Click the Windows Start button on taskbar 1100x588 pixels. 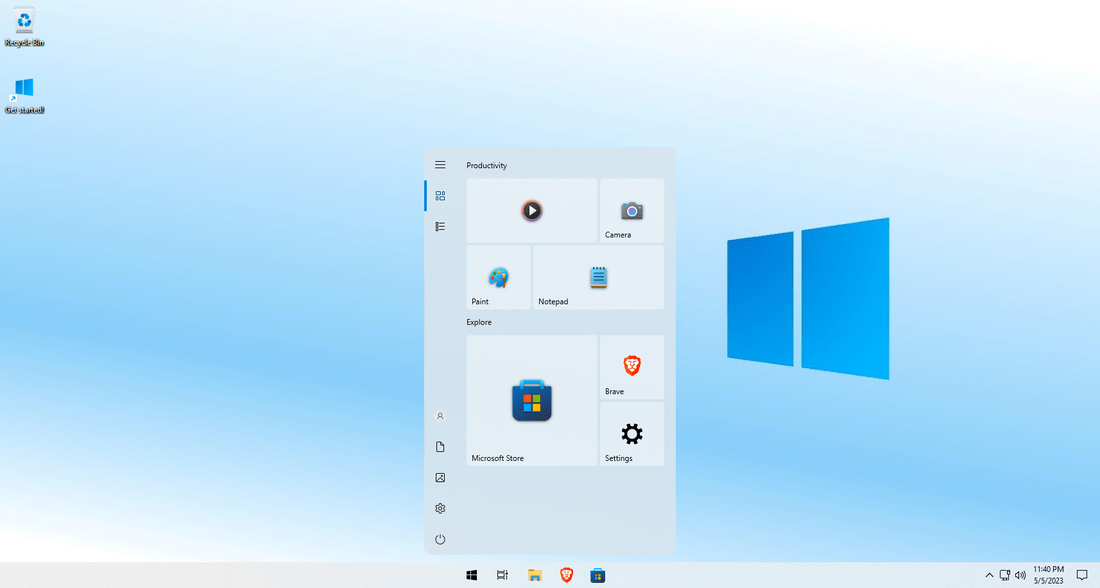click(x=471, y=575)
